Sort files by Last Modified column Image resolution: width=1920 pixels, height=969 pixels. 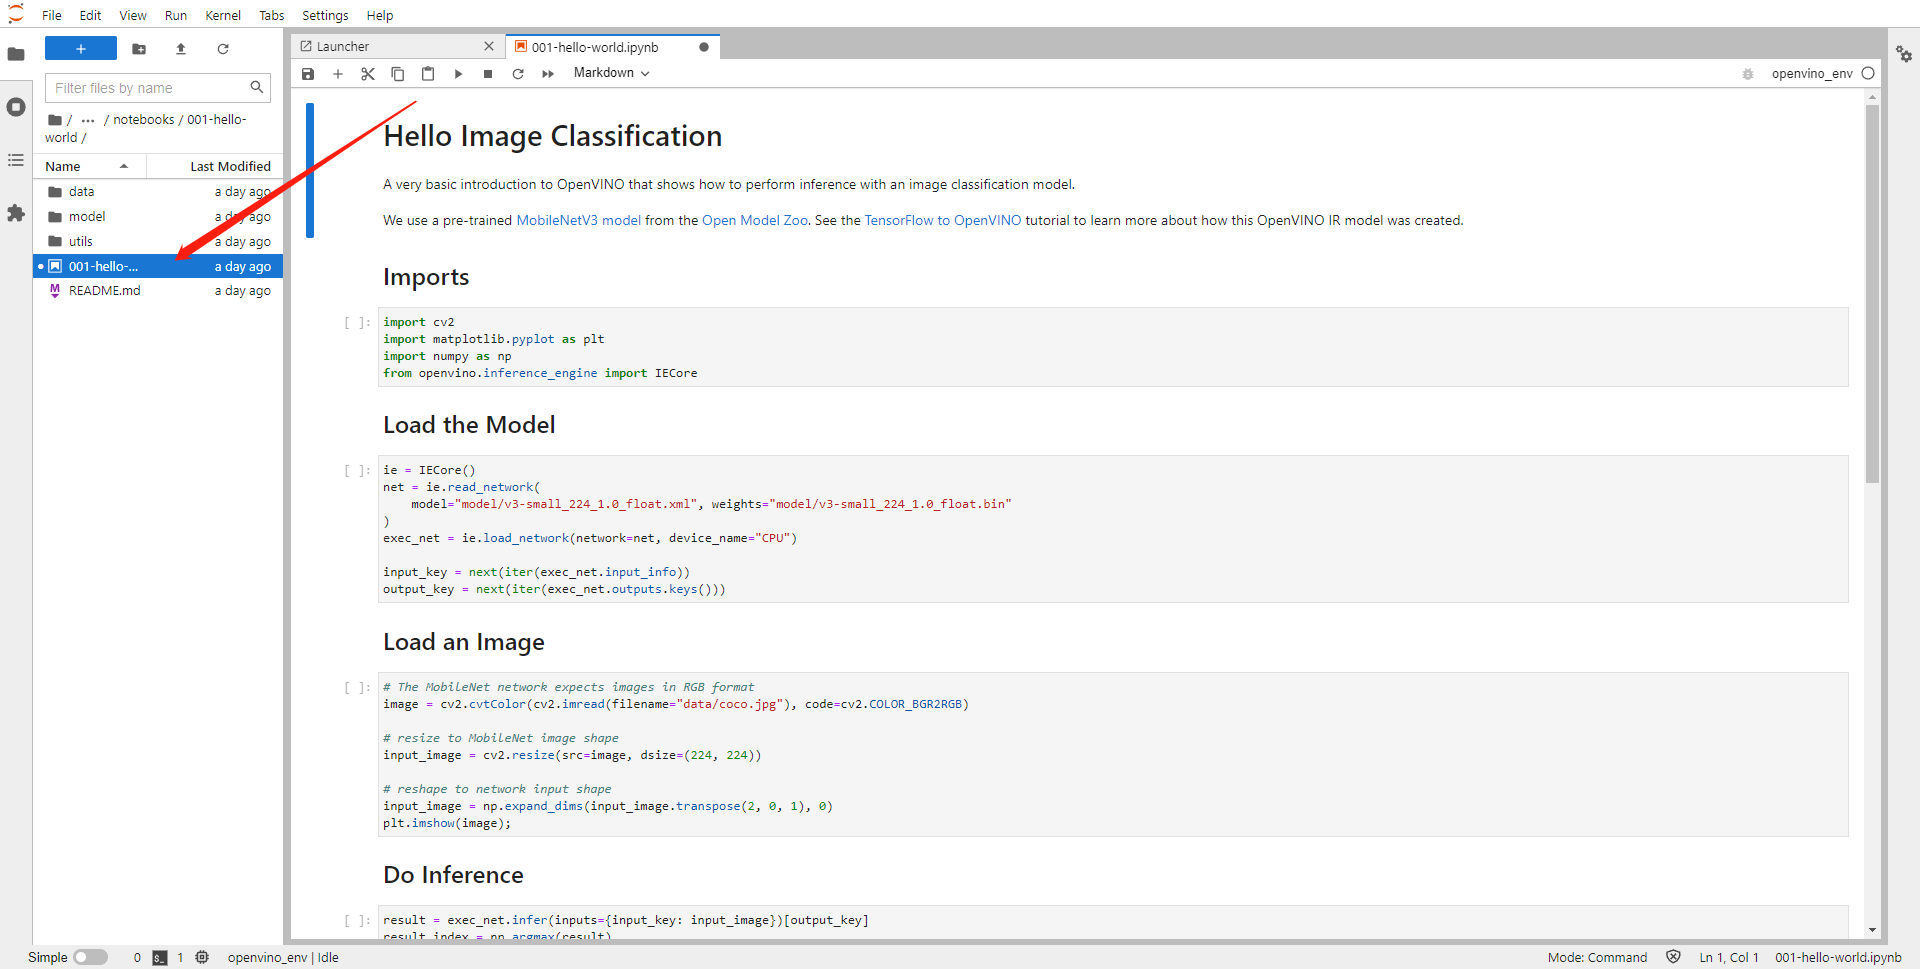click(216, 166)
